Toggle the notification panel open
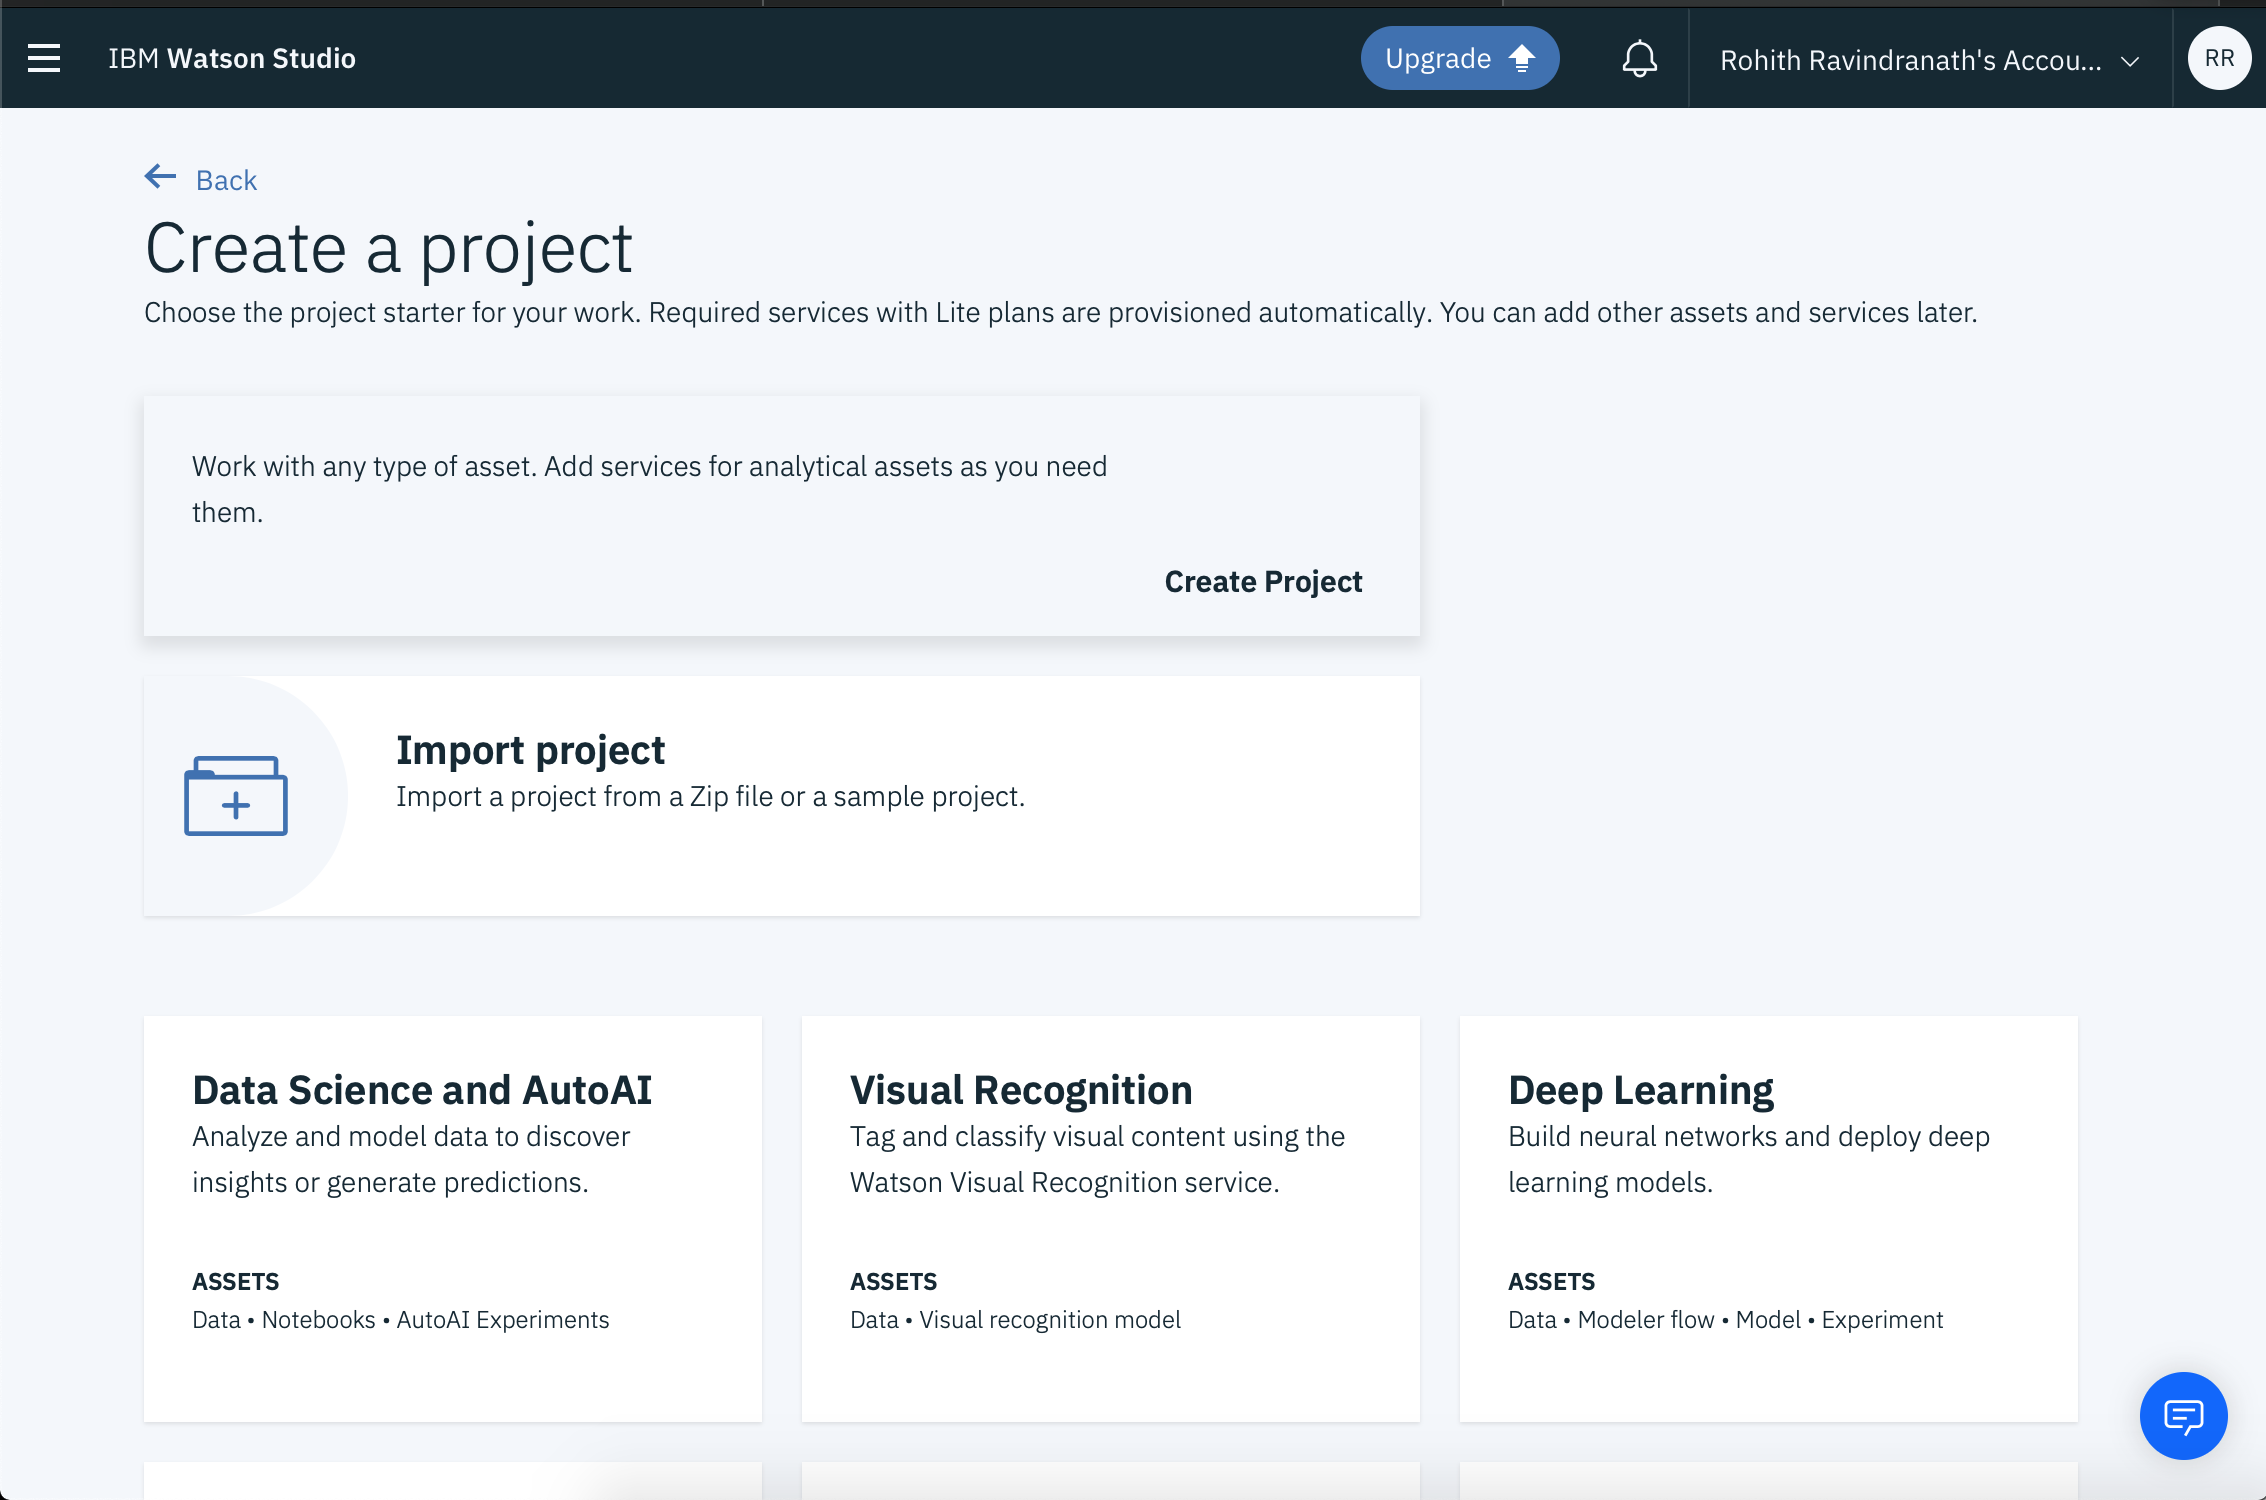Viewport: 2266px width, 1500px height. click(x=1637, y=57)
